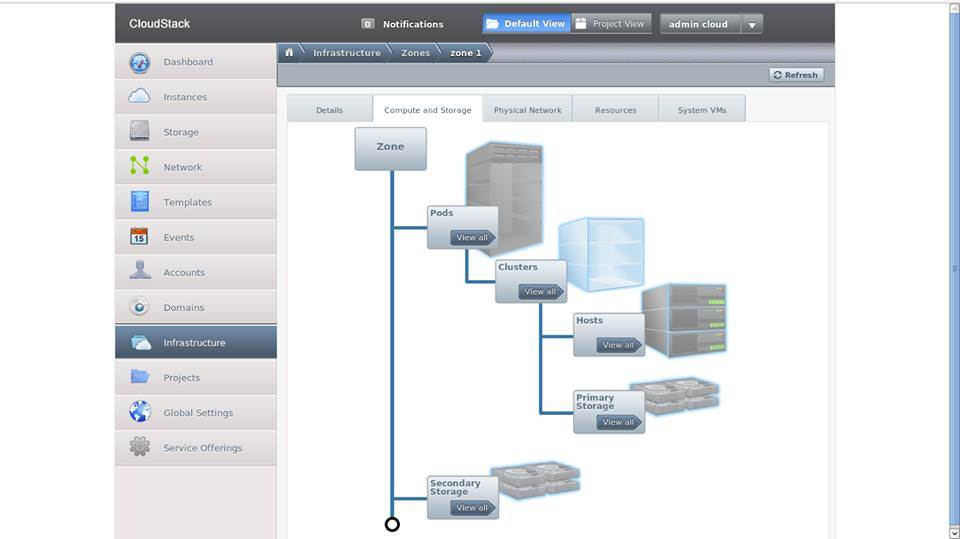Expand the admin cloud user dropdown
The image size is (960, 539).
[752, 25]
